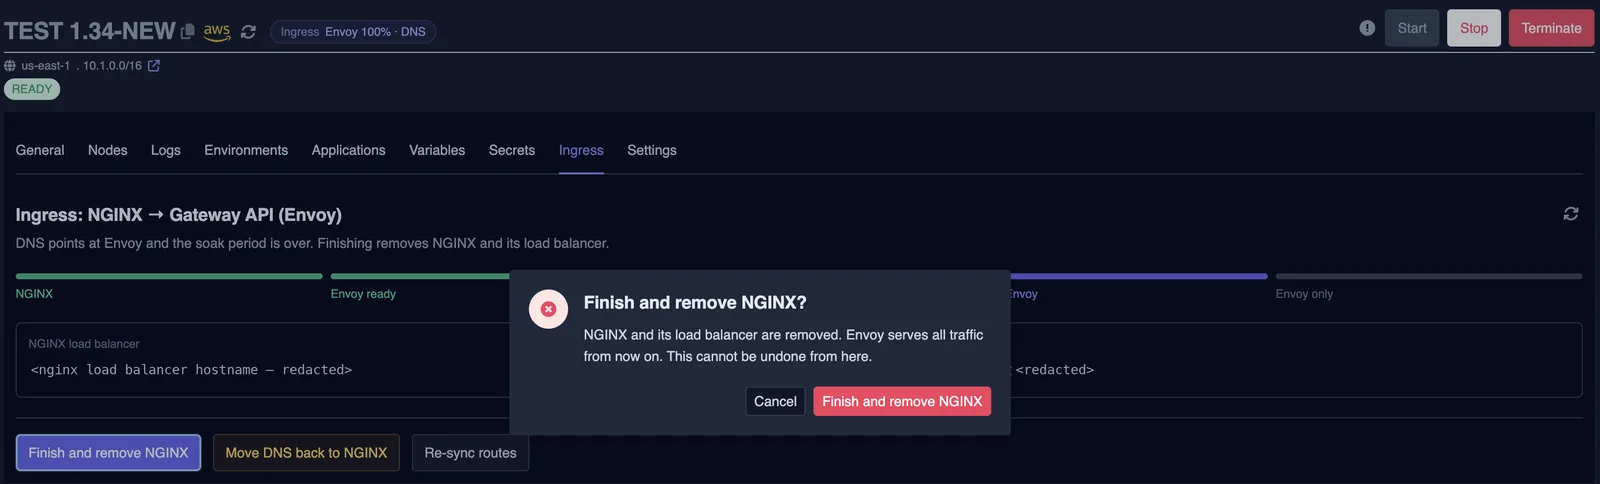Click the NGINX step label
The width and height of the screenshot is (1600, 484).
coord(34,294)
